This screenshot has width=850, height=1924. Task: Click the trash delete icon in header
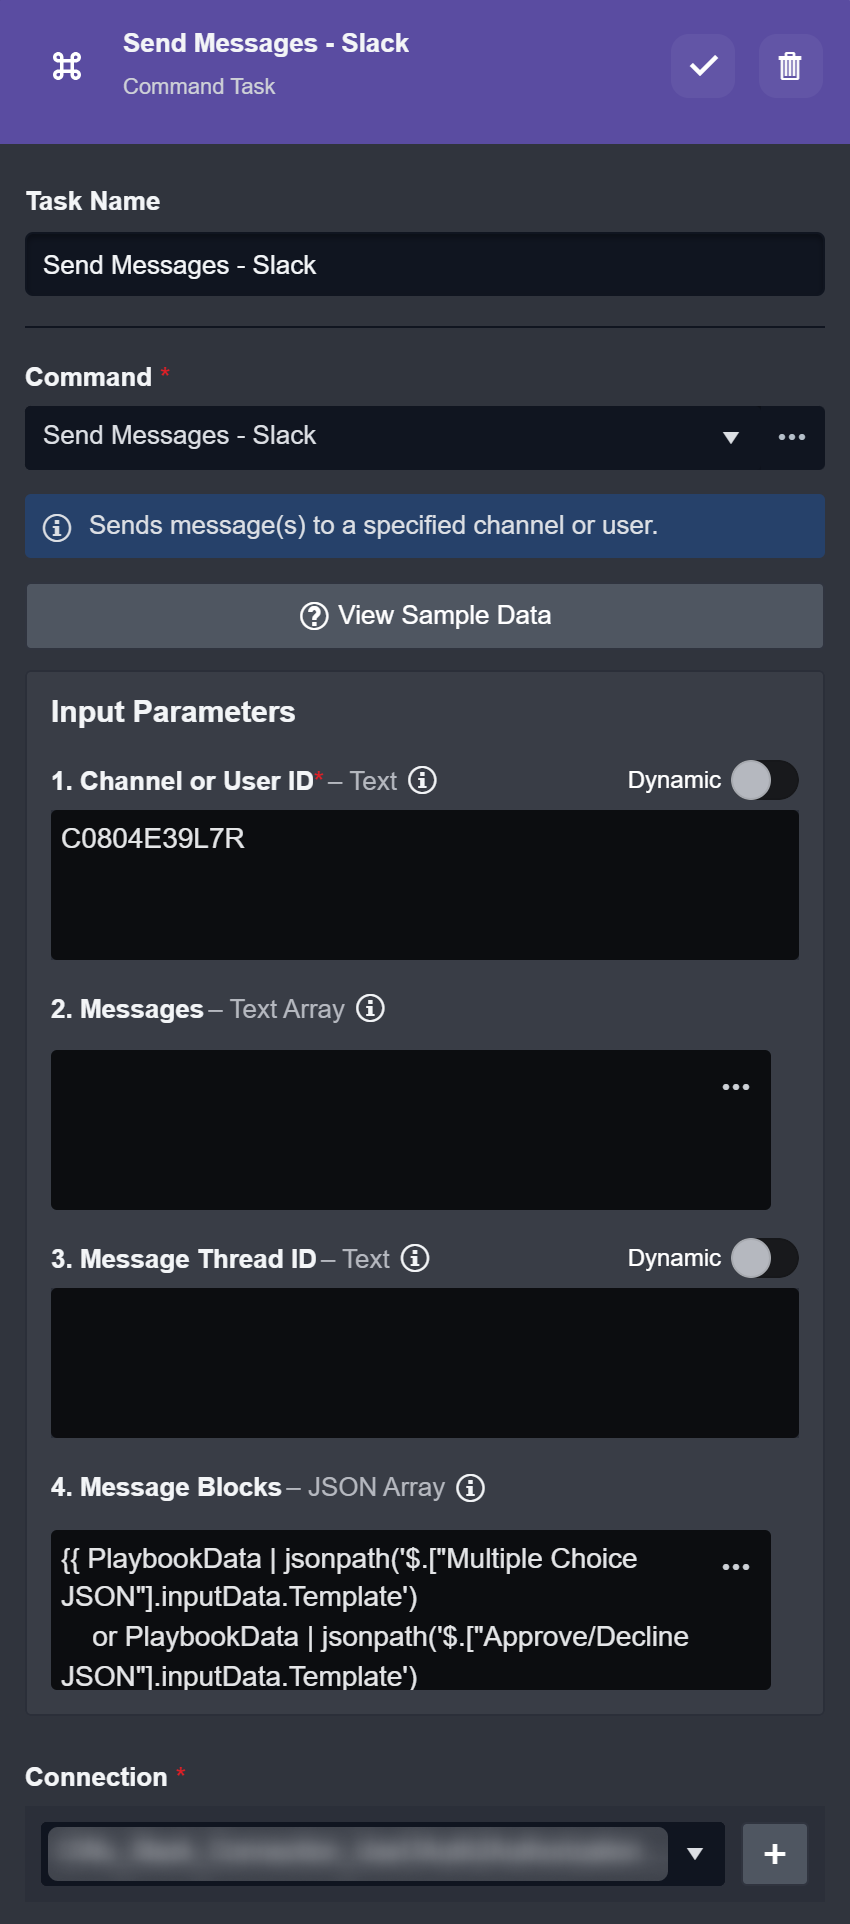[790, 66]
